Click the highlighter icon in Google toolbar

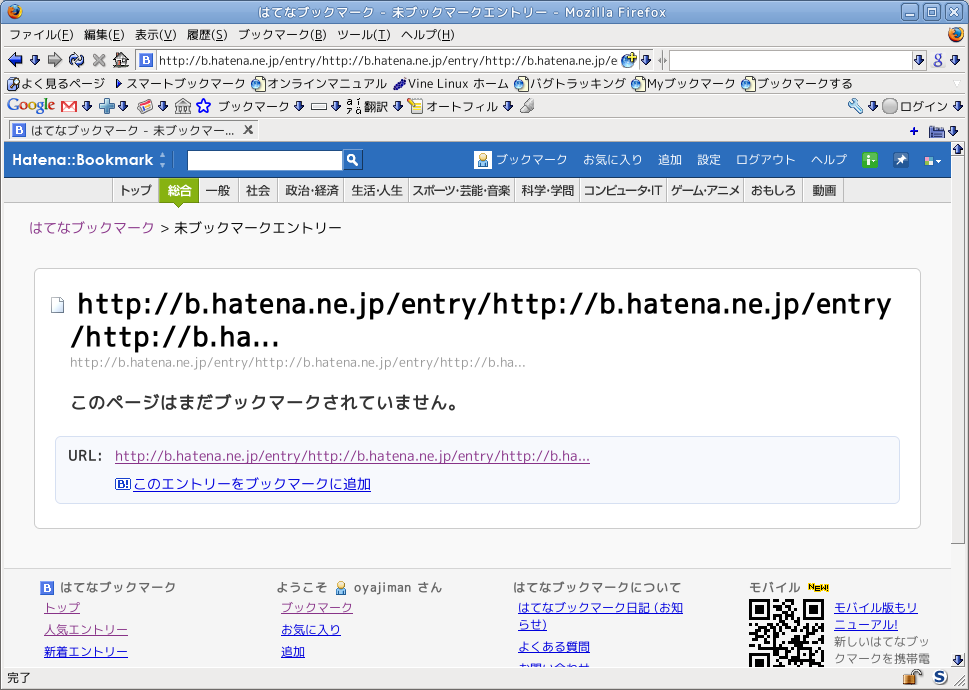(x=528, y=106)
